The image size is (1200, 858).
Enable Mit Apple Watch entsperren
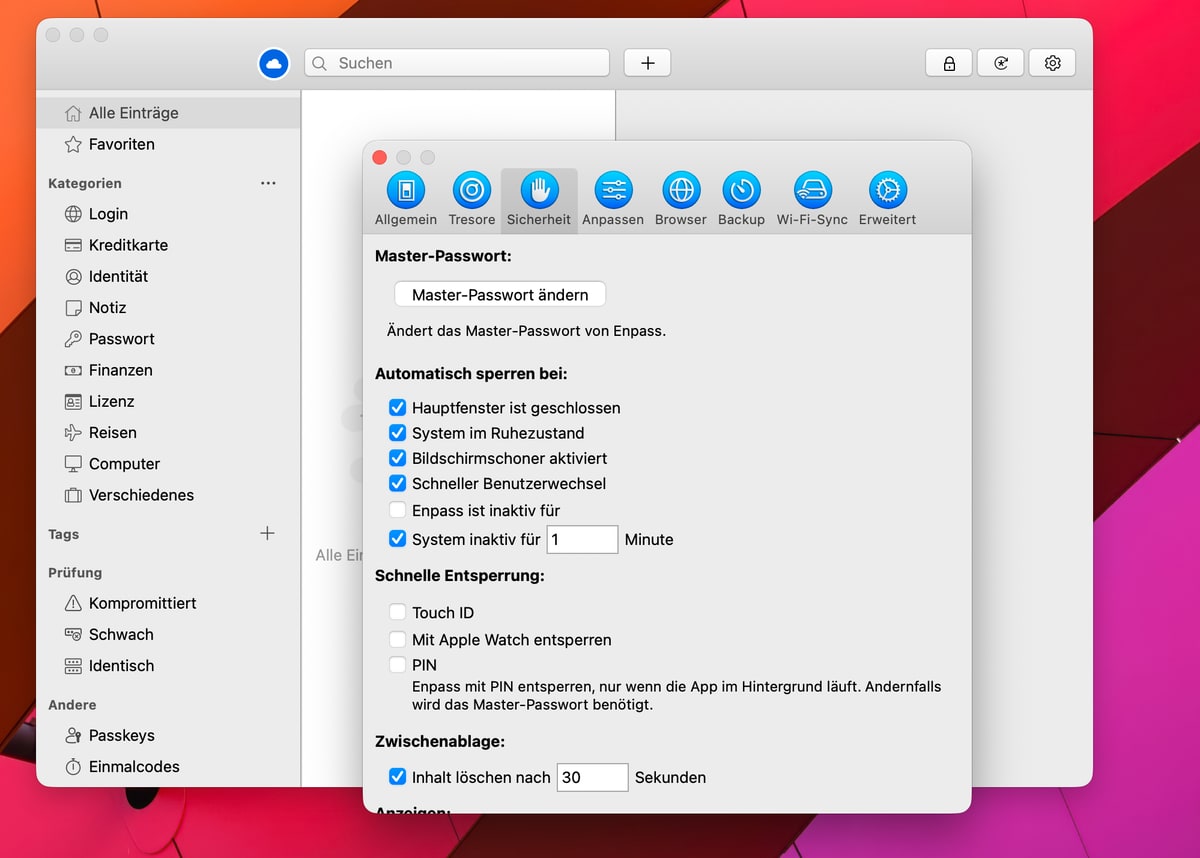[x=398, y=639]
